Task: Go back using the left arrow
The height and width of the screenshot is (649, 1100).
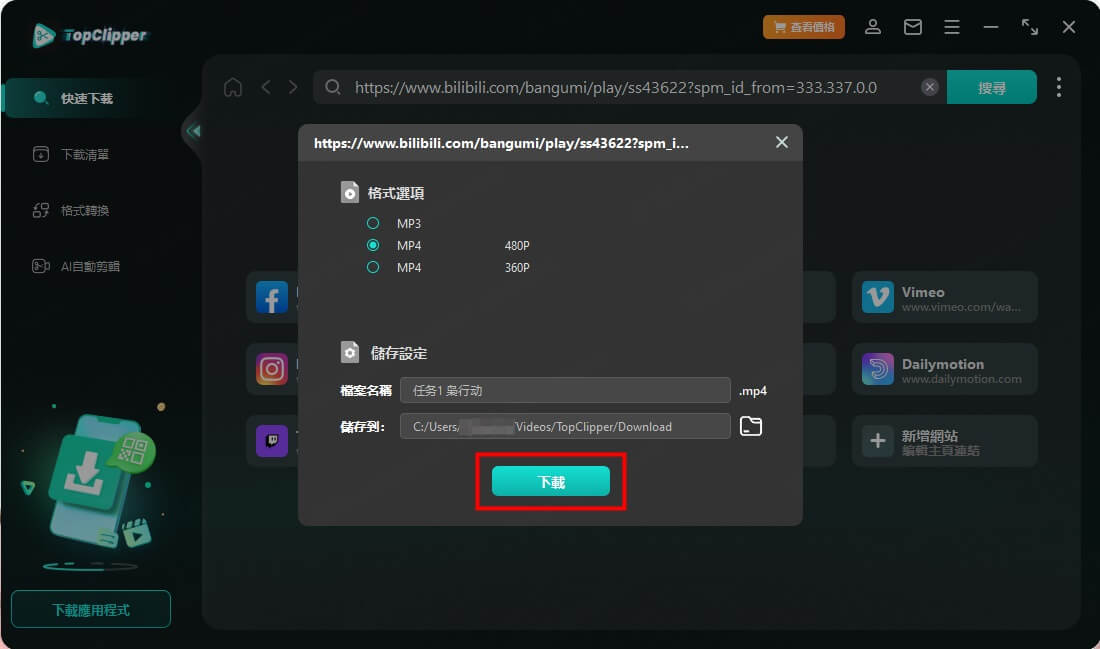Action: pos(266,88)
